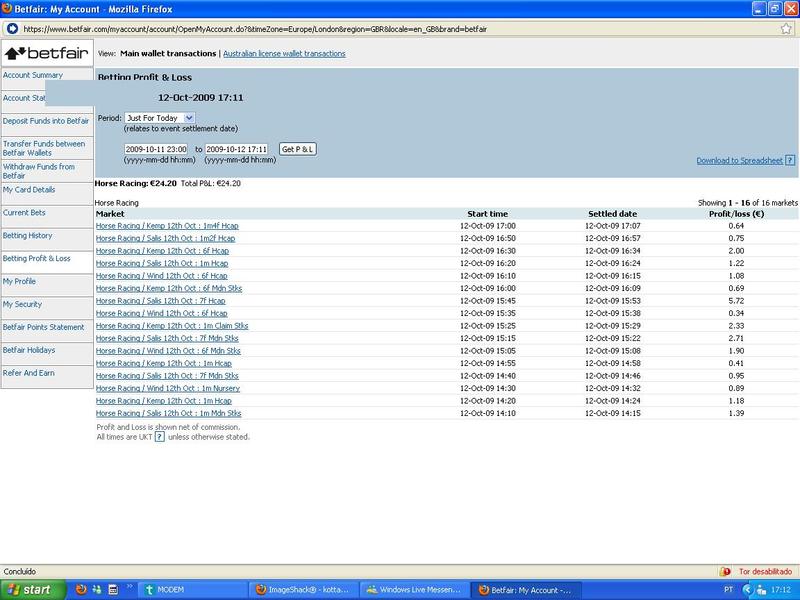800x600 pixels.
Task: Click the Tor desabilitado status bar icon
Action: pyautogui.click(x=725, y=571)
